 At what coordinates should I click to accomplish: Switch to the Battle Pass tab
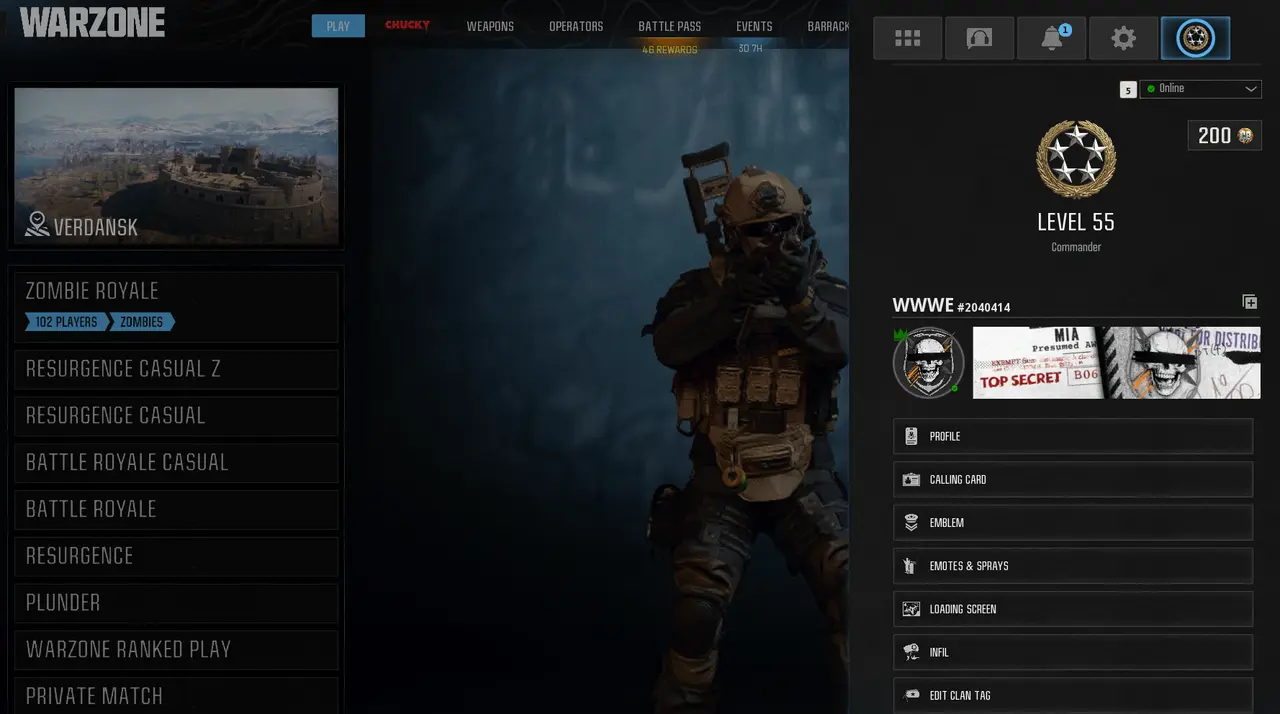[669, 26]
